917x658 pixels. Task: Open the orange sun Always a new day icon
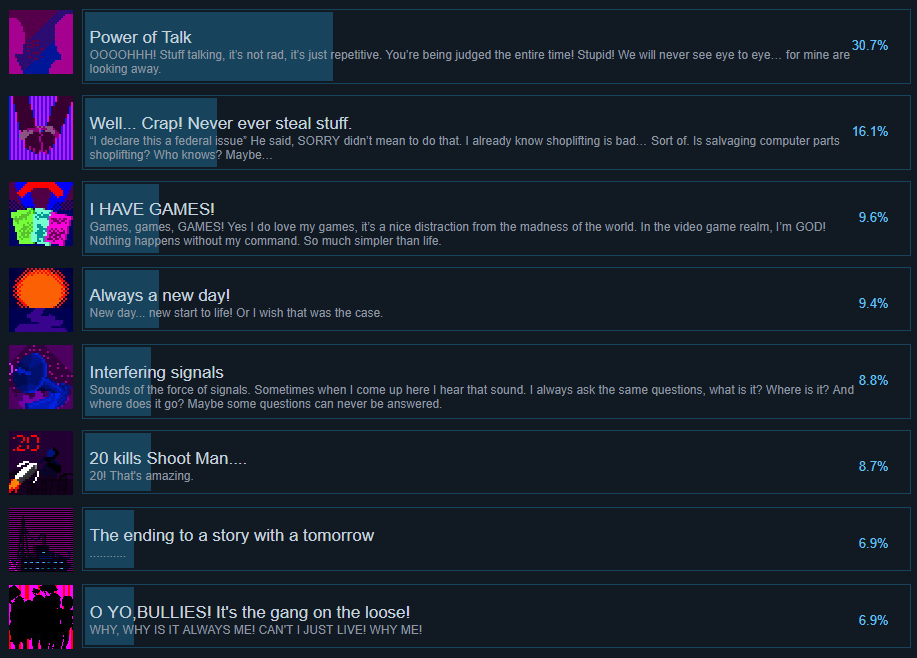pos(41,300)
